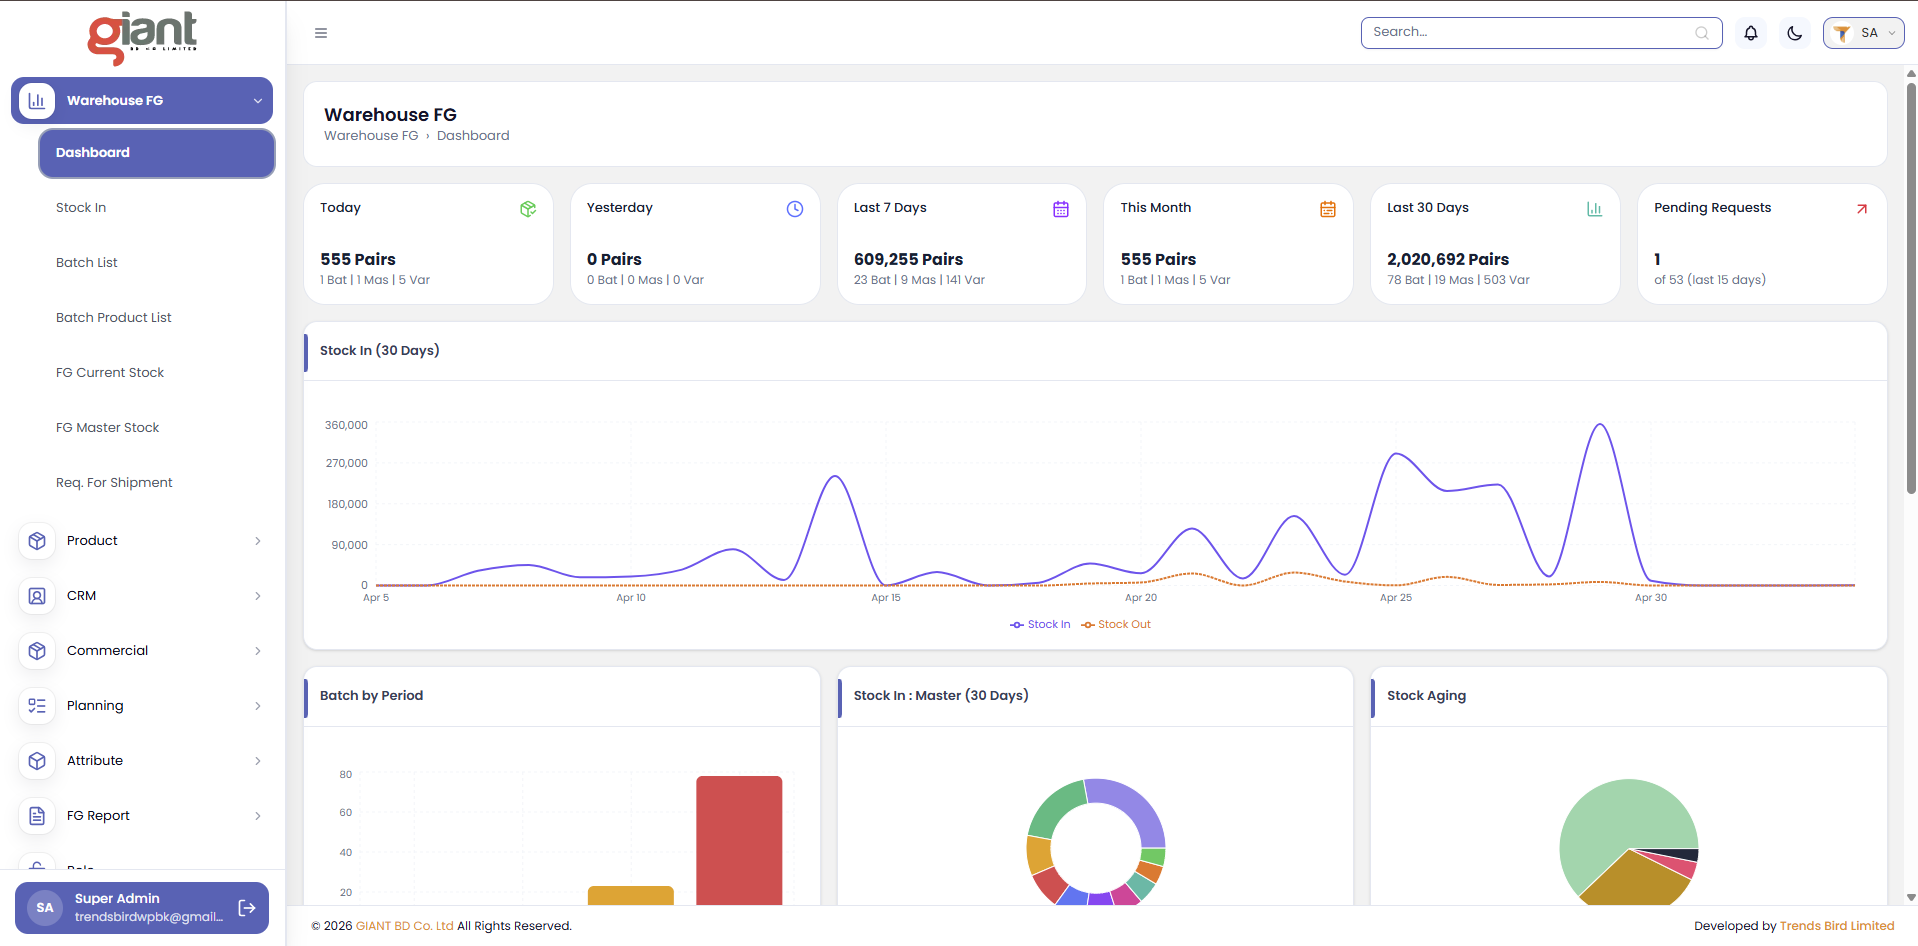Viewport: 1918px width, 946px height.
Task: Click the Warehouse FG sidebar chart icon
Action: 37,101
